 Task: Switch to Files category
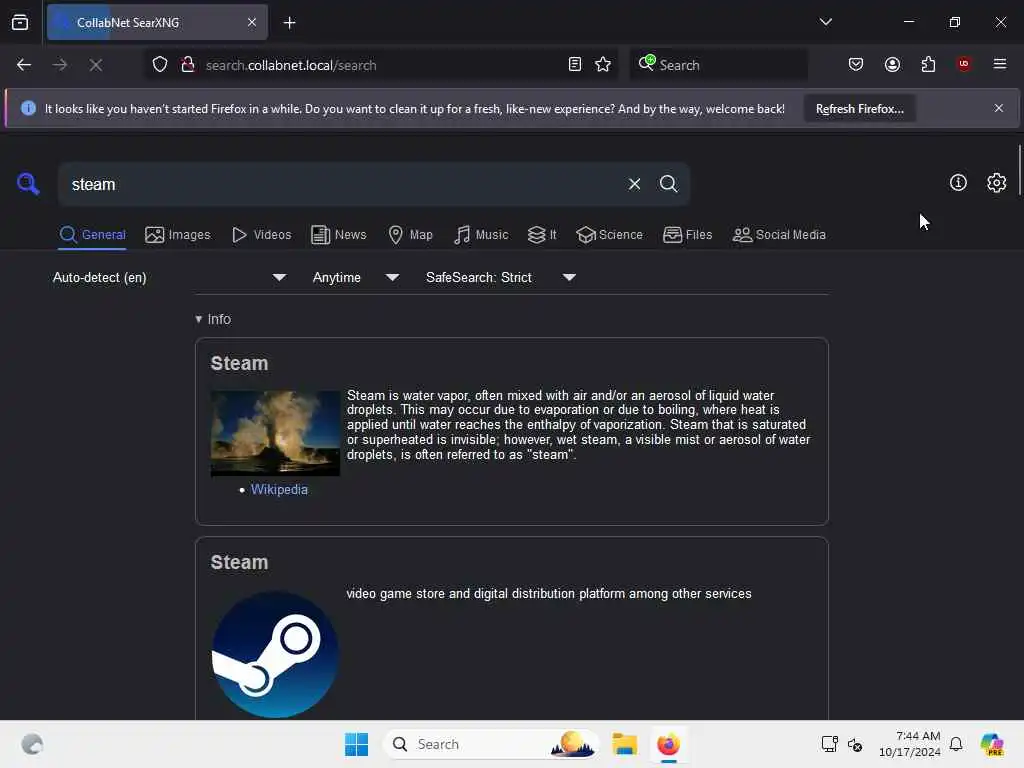click(x=687, y=234)
